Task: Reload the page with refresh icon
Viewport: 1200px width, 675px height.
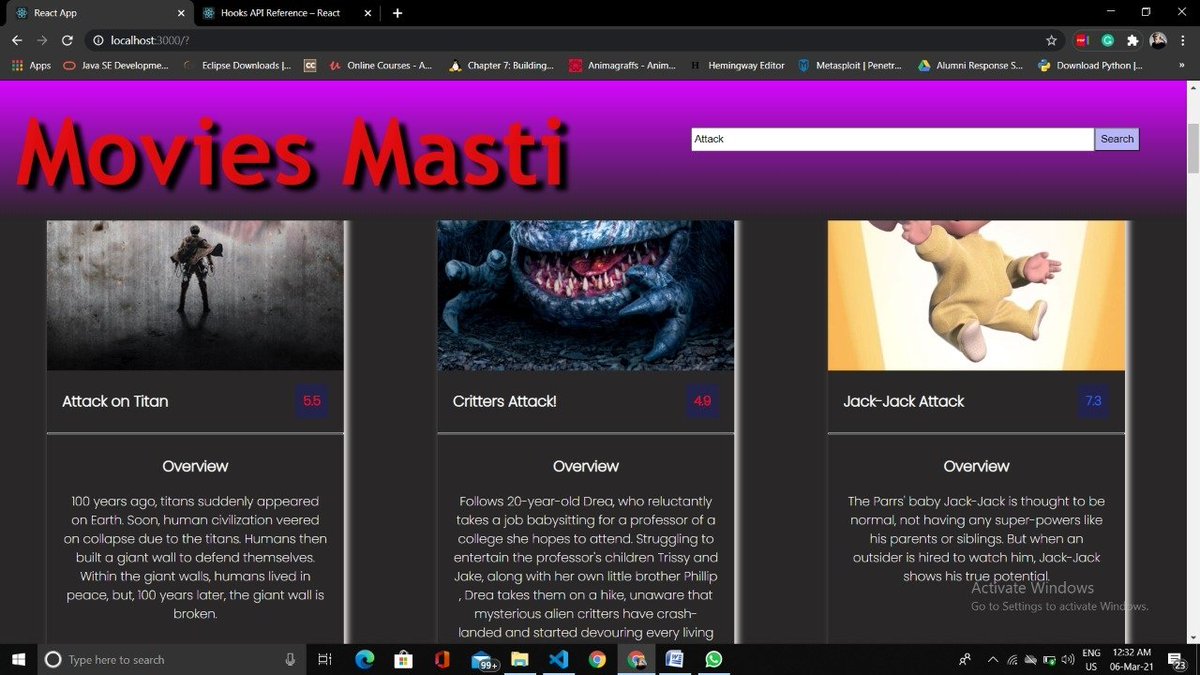Action: (67, 40)
